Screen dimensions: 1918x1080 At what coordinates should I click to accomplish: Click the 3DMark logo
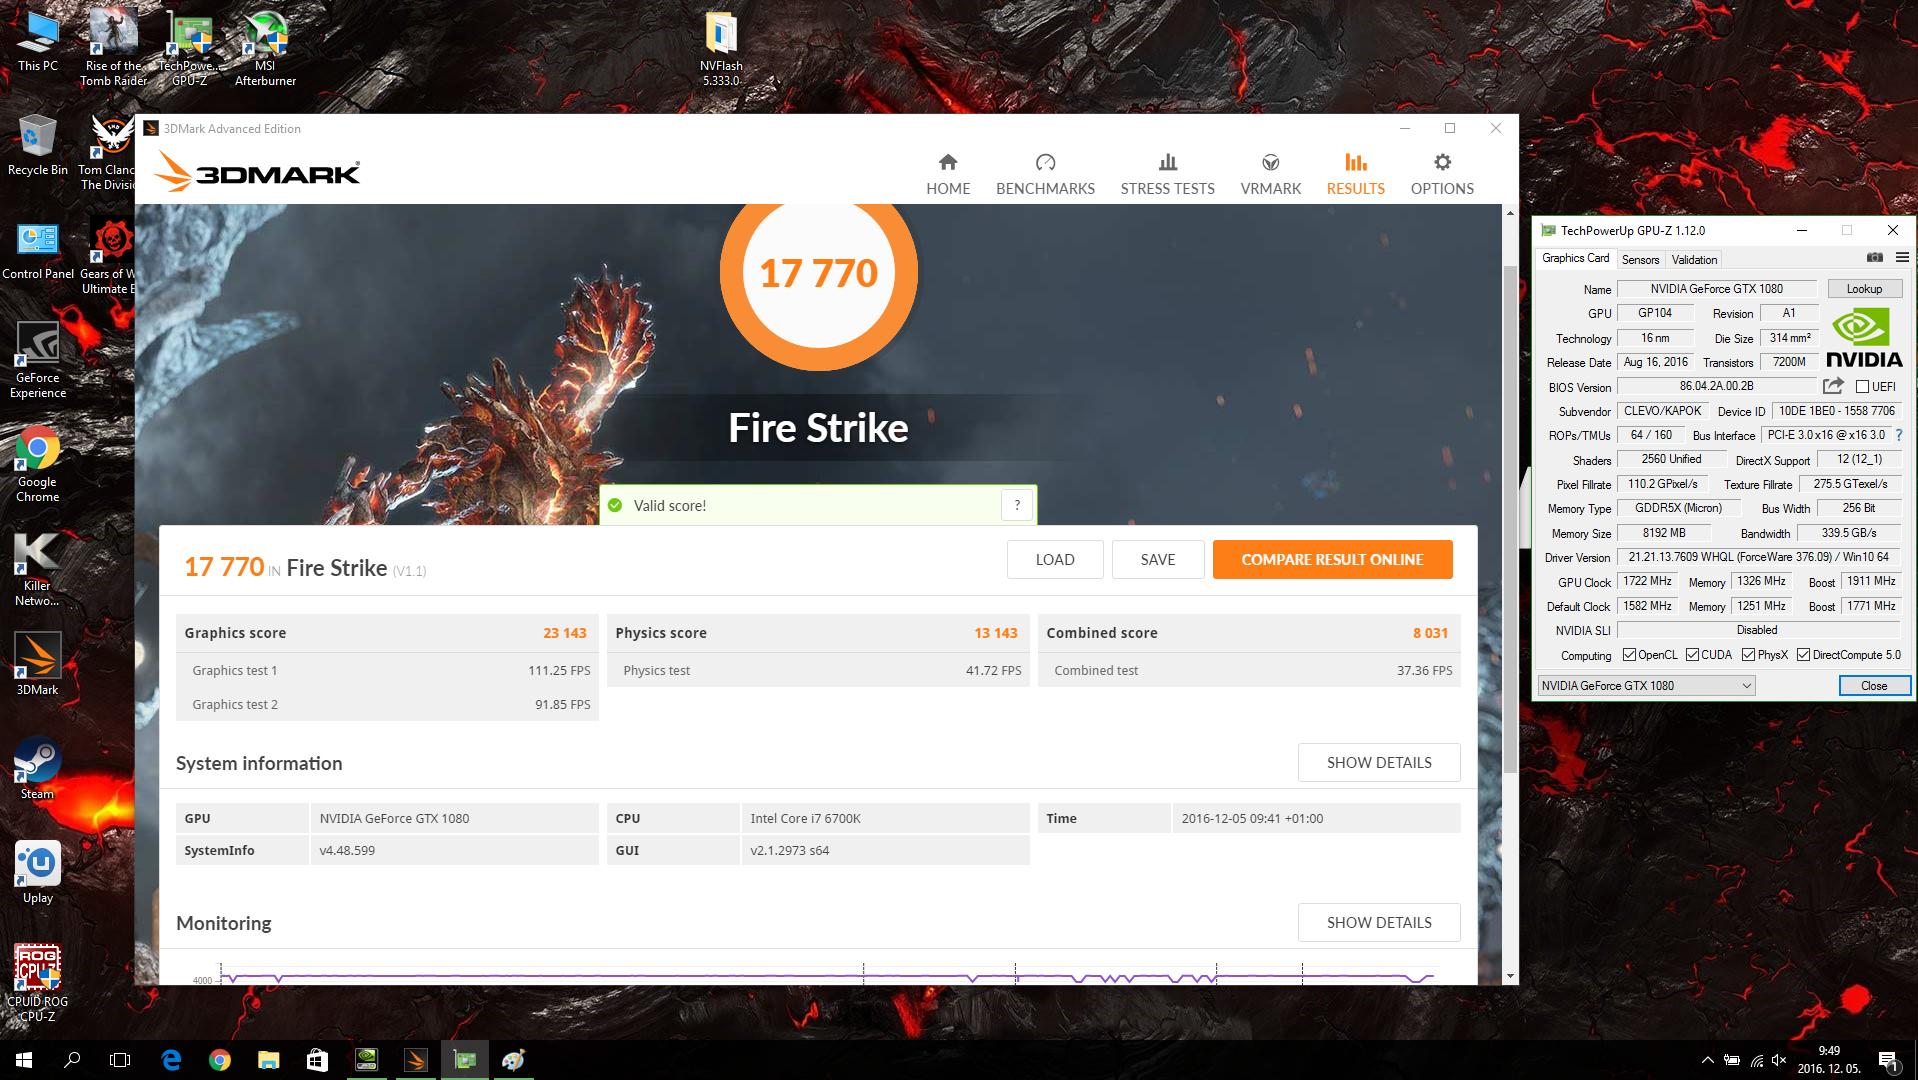pos(258,172)
